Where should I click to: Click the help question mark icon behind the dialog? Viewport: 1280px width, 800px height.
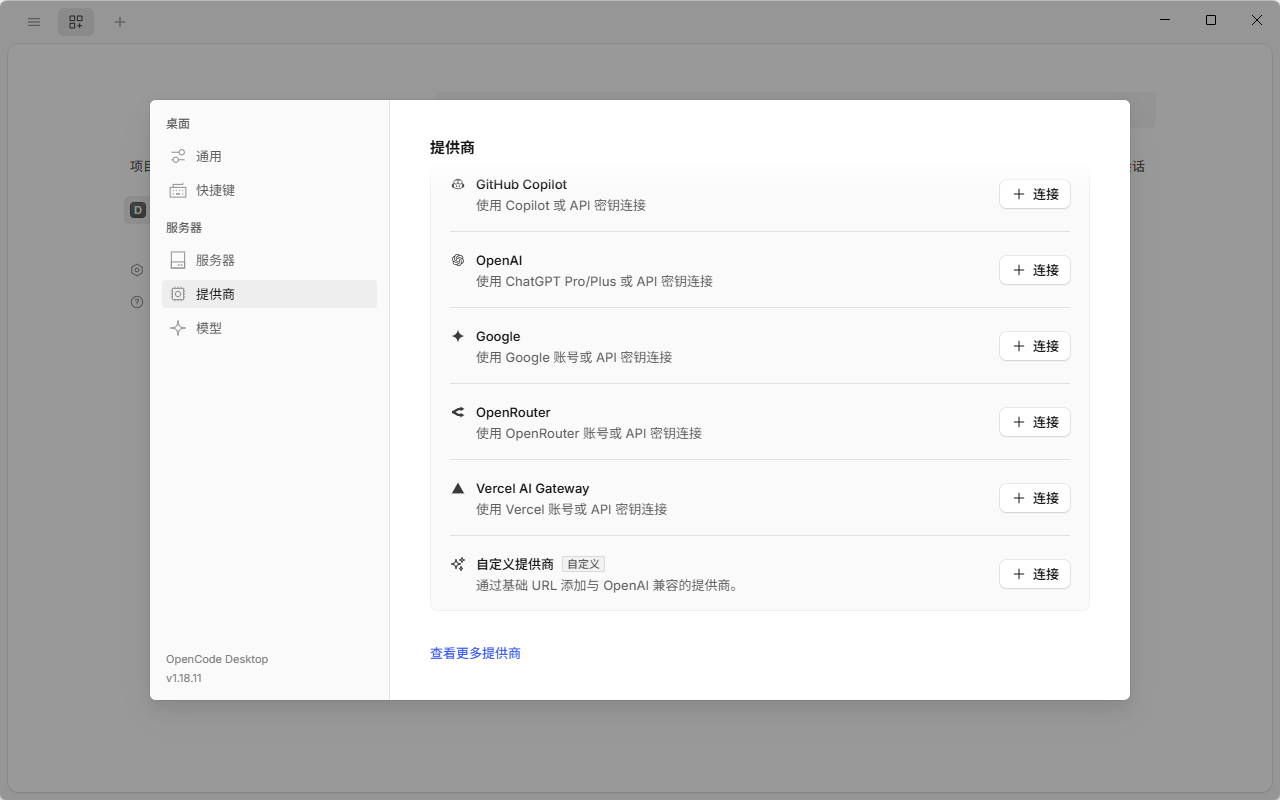pos(137,302)
